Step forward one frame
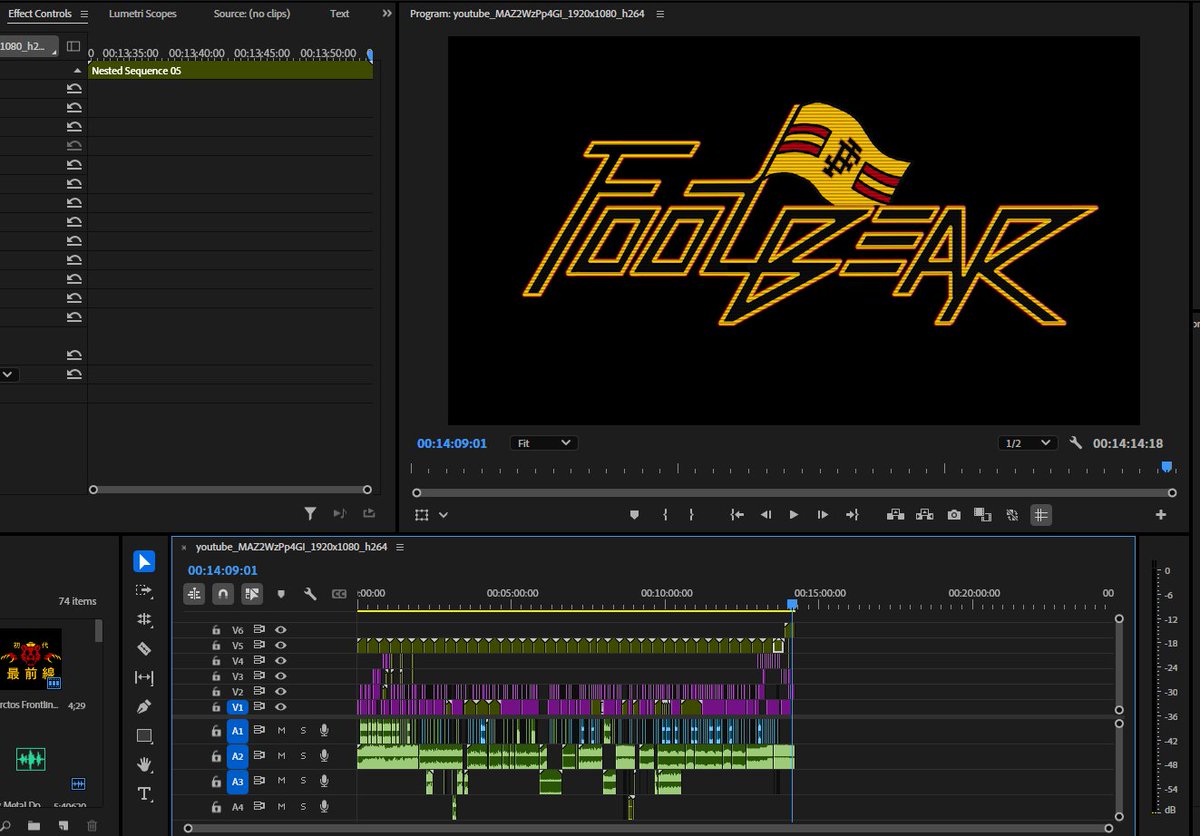Screen dimensions: 1200x836 tap(823, 515)
